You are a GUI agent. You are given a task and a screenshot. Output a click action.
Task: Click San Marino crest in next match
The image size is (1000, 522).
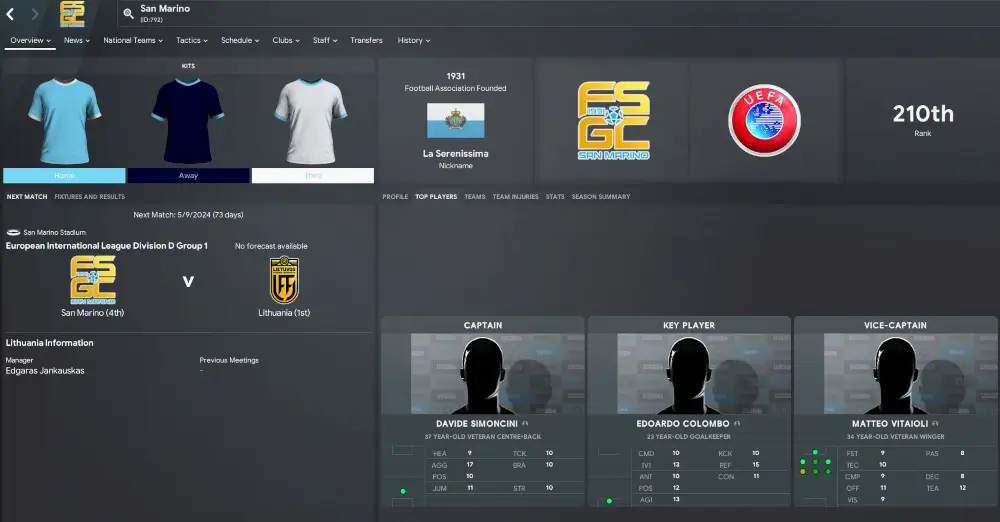tap(93, 280)
